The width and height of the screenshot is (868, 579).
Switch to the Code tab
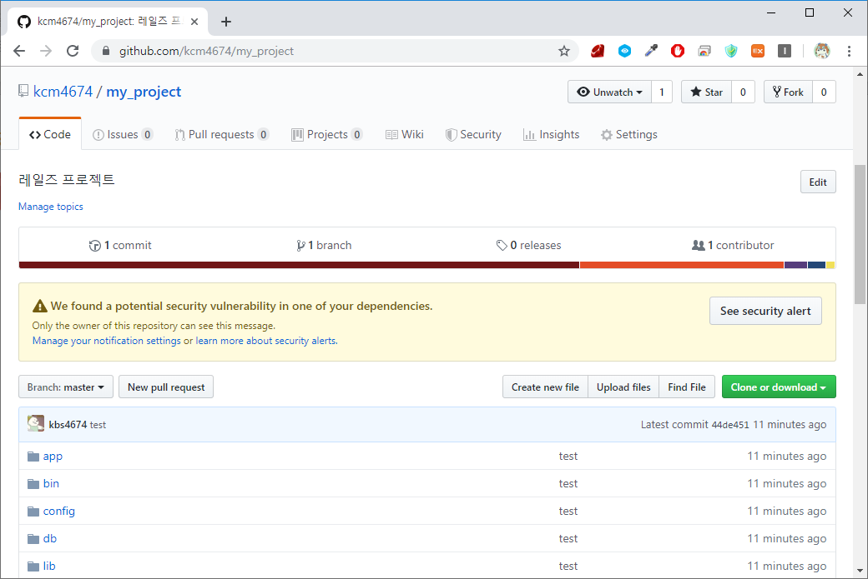click(x=50, y=135)
